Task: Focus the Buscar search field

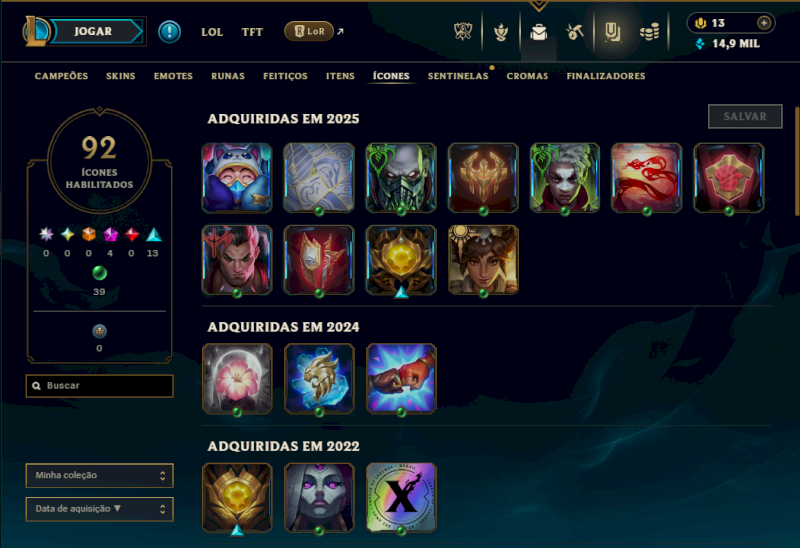Action: coord(99,386)
